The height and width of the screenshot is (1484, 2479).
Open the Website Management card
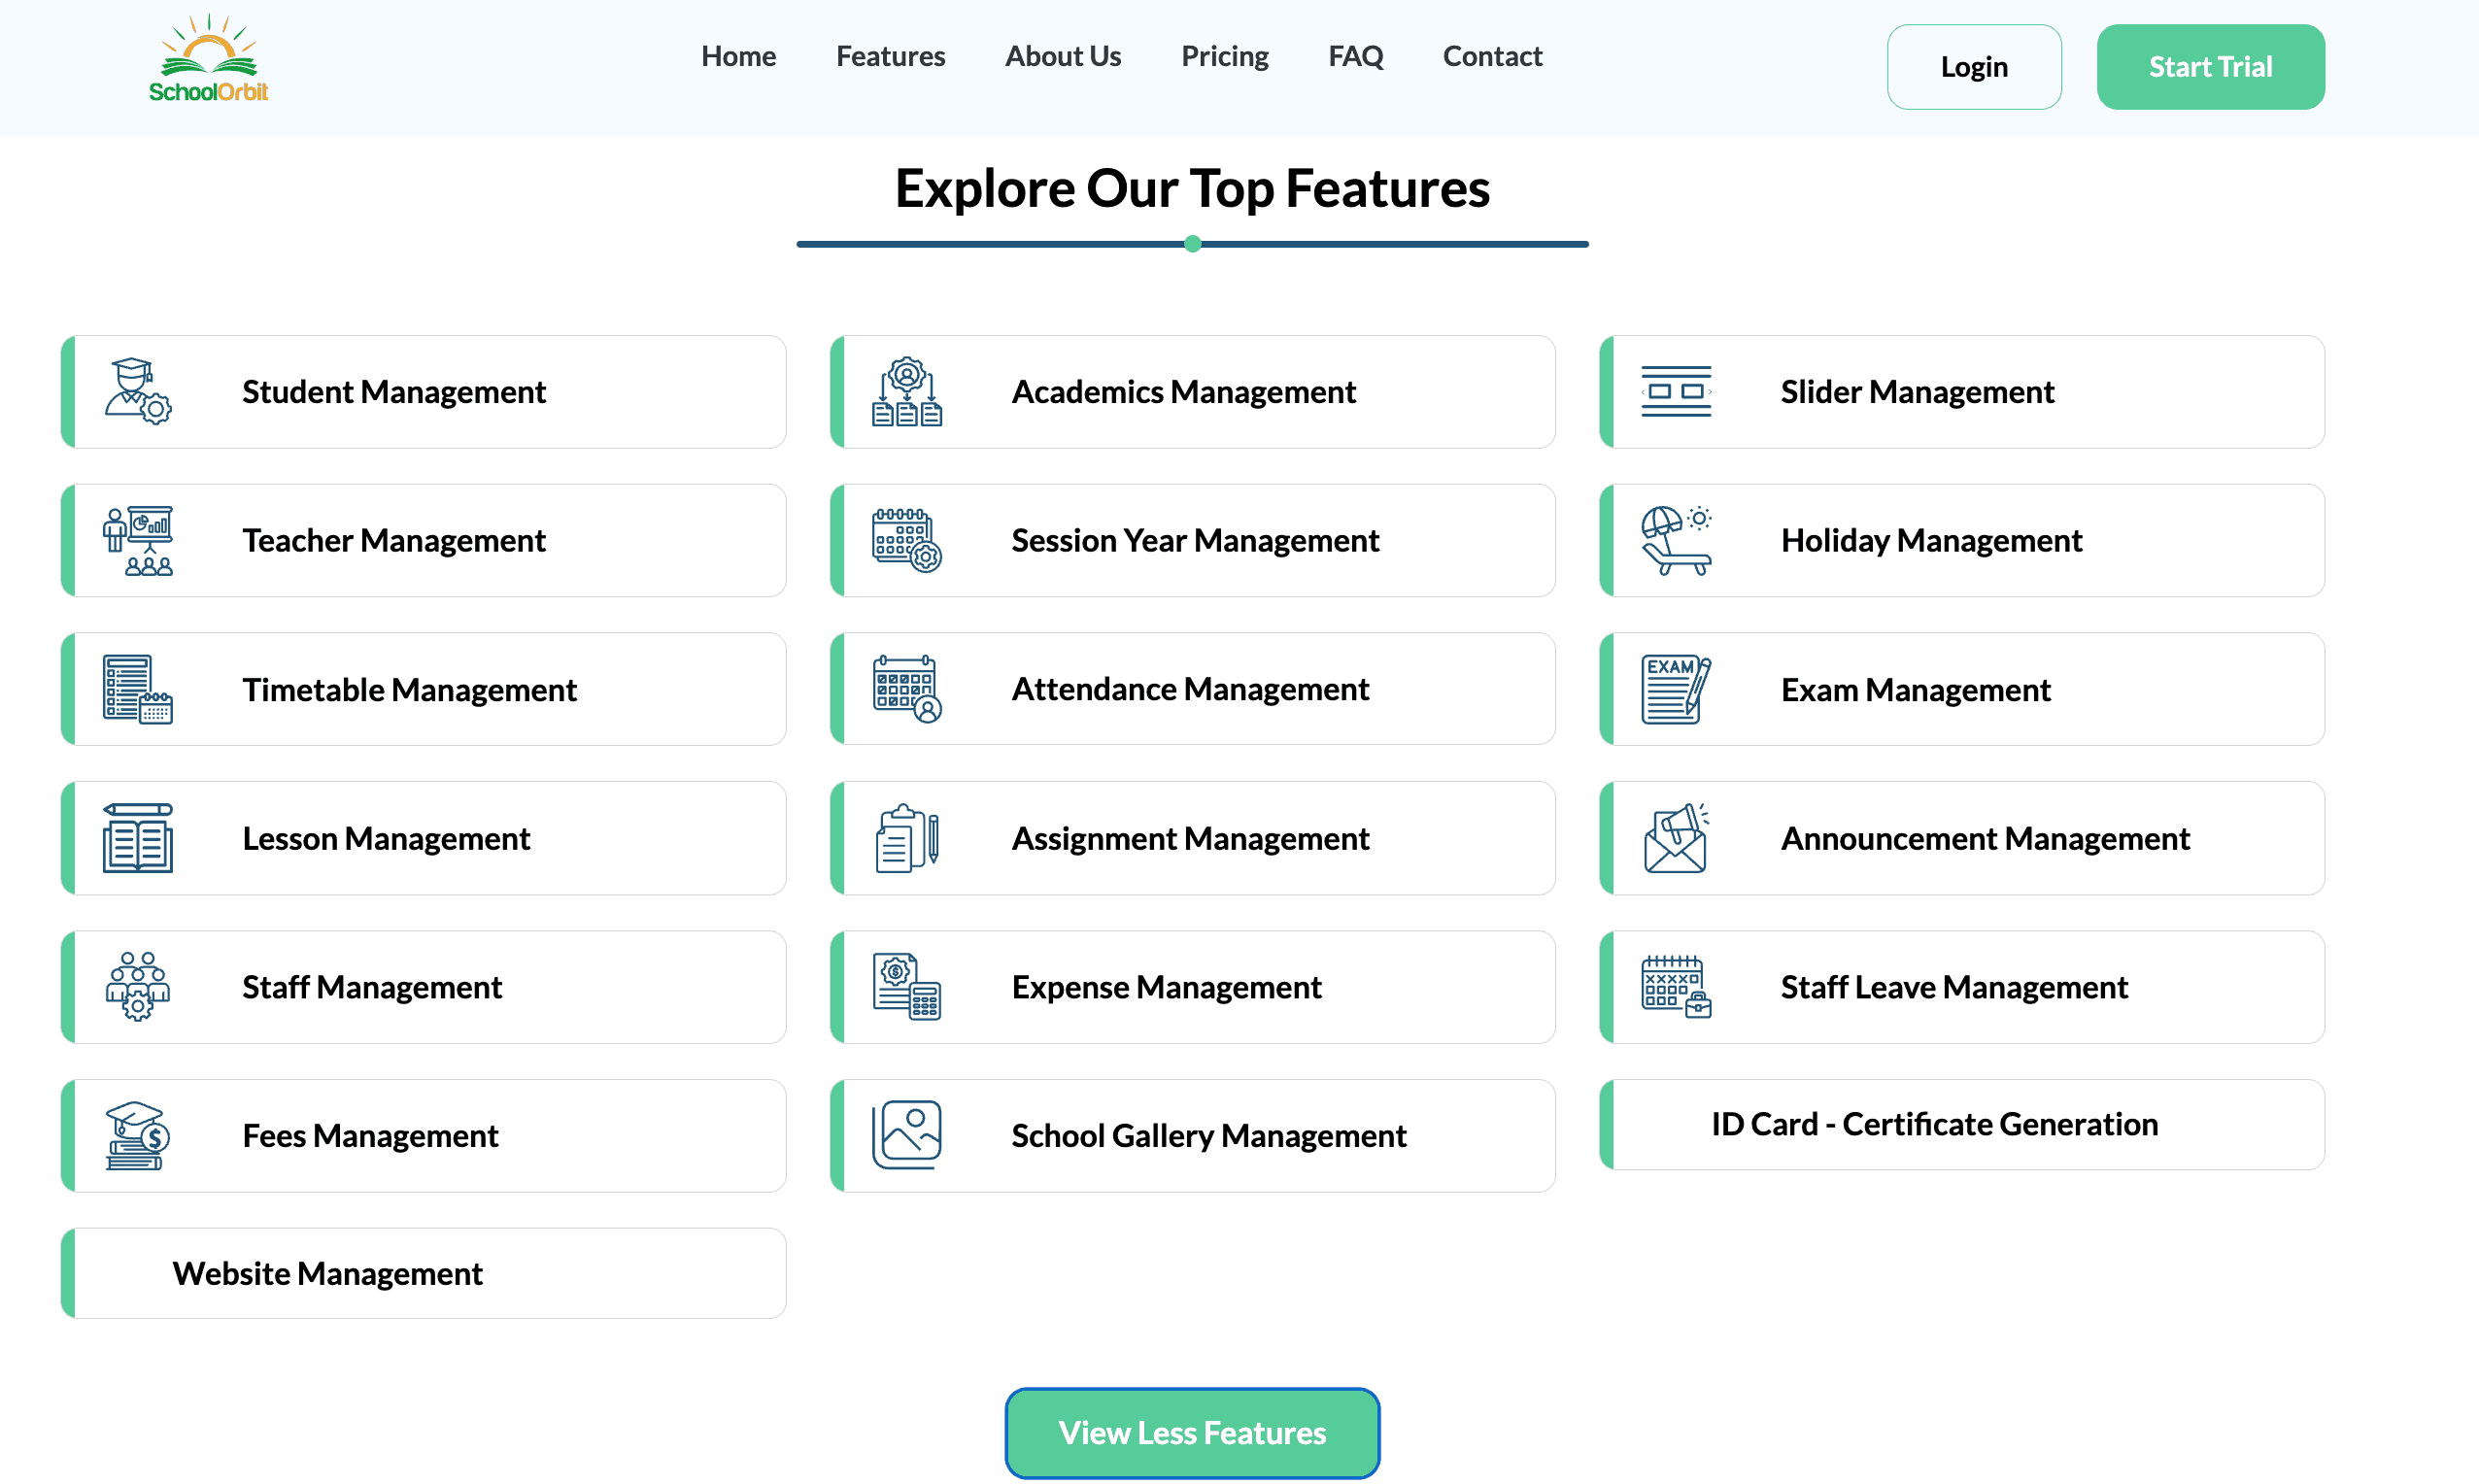click(423, 1273)
